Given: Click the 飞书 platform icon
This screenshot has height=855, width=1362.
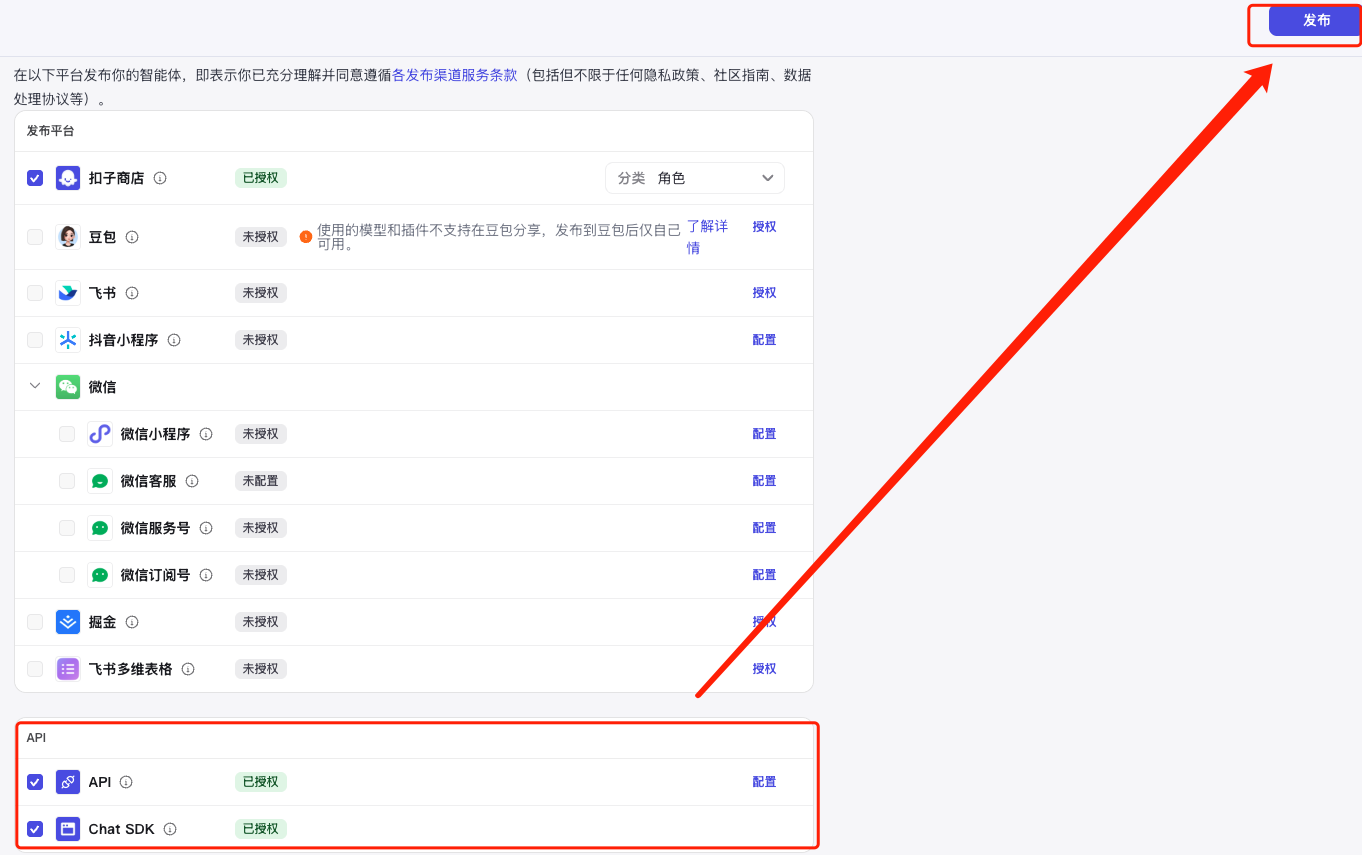Looking at the screenshot, I should click(x=68, y=293).
